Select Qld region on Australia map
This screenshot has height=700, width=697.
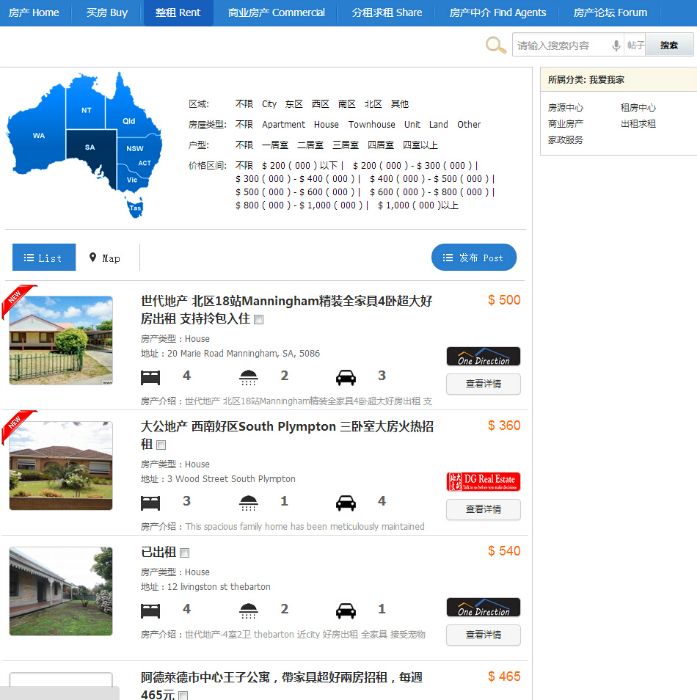(x=129, y=121)
